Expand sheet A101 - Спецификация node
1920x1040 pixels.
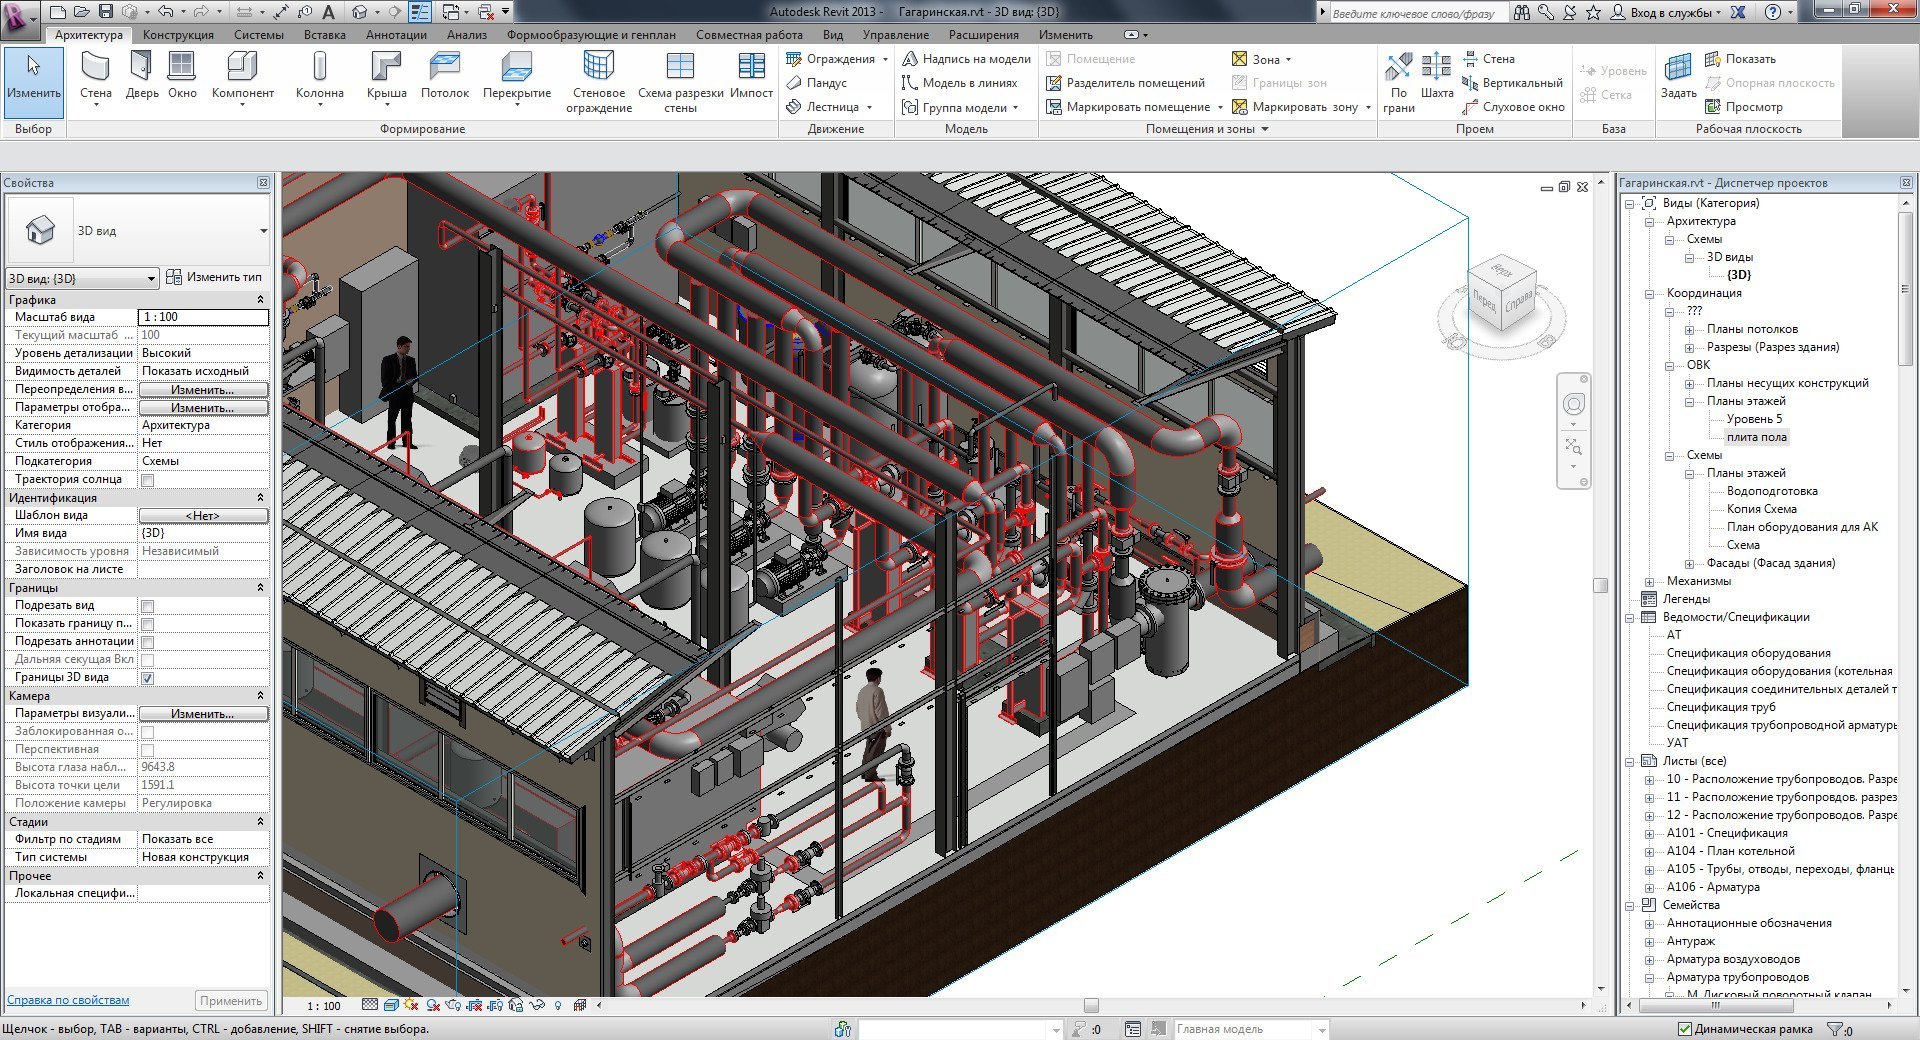pos(1649,833)
